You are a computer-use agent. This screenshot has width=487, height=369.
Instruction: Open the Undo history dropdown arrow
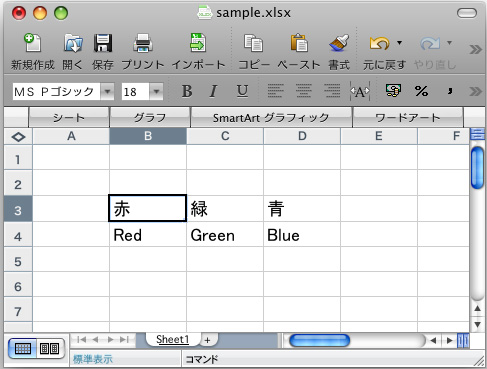(x=399, y=43)
